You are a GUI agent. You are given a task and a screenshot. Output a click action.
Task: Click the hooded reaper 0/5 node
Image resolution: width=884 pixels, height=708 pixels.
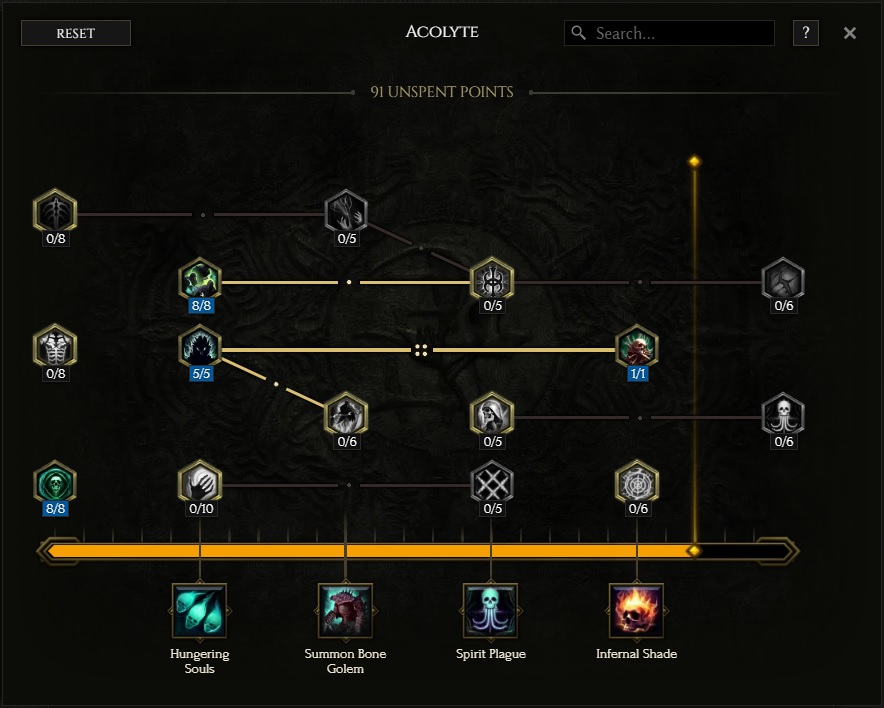click(x=492, y=414)
